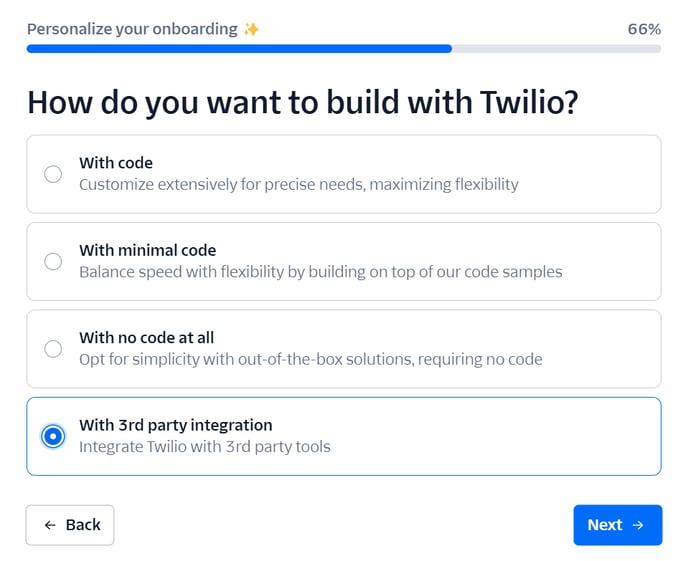The height and width of the screenshot is (561, 688).
Task: Click the 66% progress label
Action: click(644, 29)
